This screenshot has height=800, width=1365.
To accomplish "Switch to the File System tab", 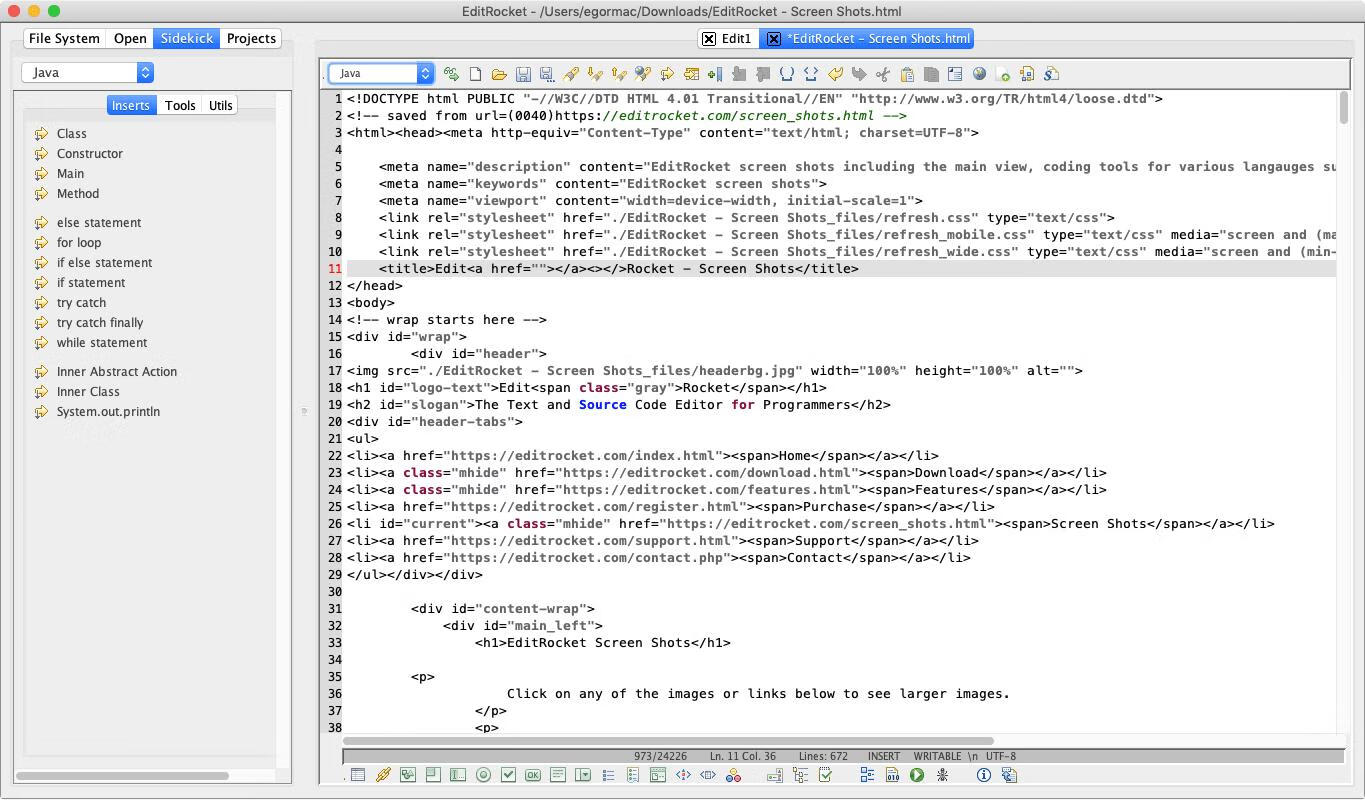I will tap(64, 38).
